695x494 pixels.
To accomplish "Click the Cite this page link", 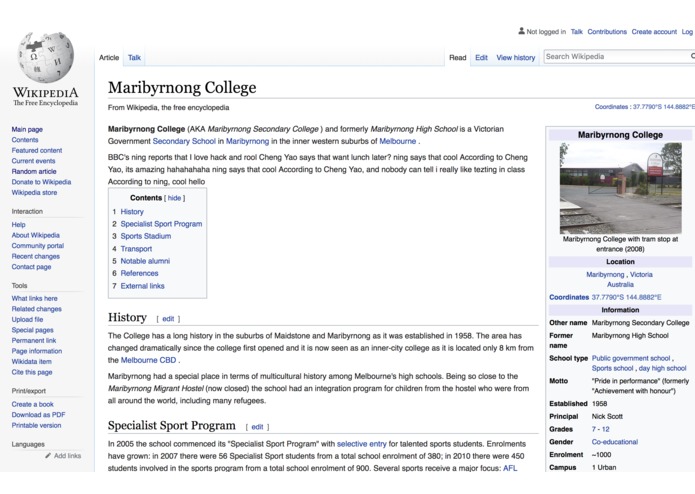I will pos(32,372).
